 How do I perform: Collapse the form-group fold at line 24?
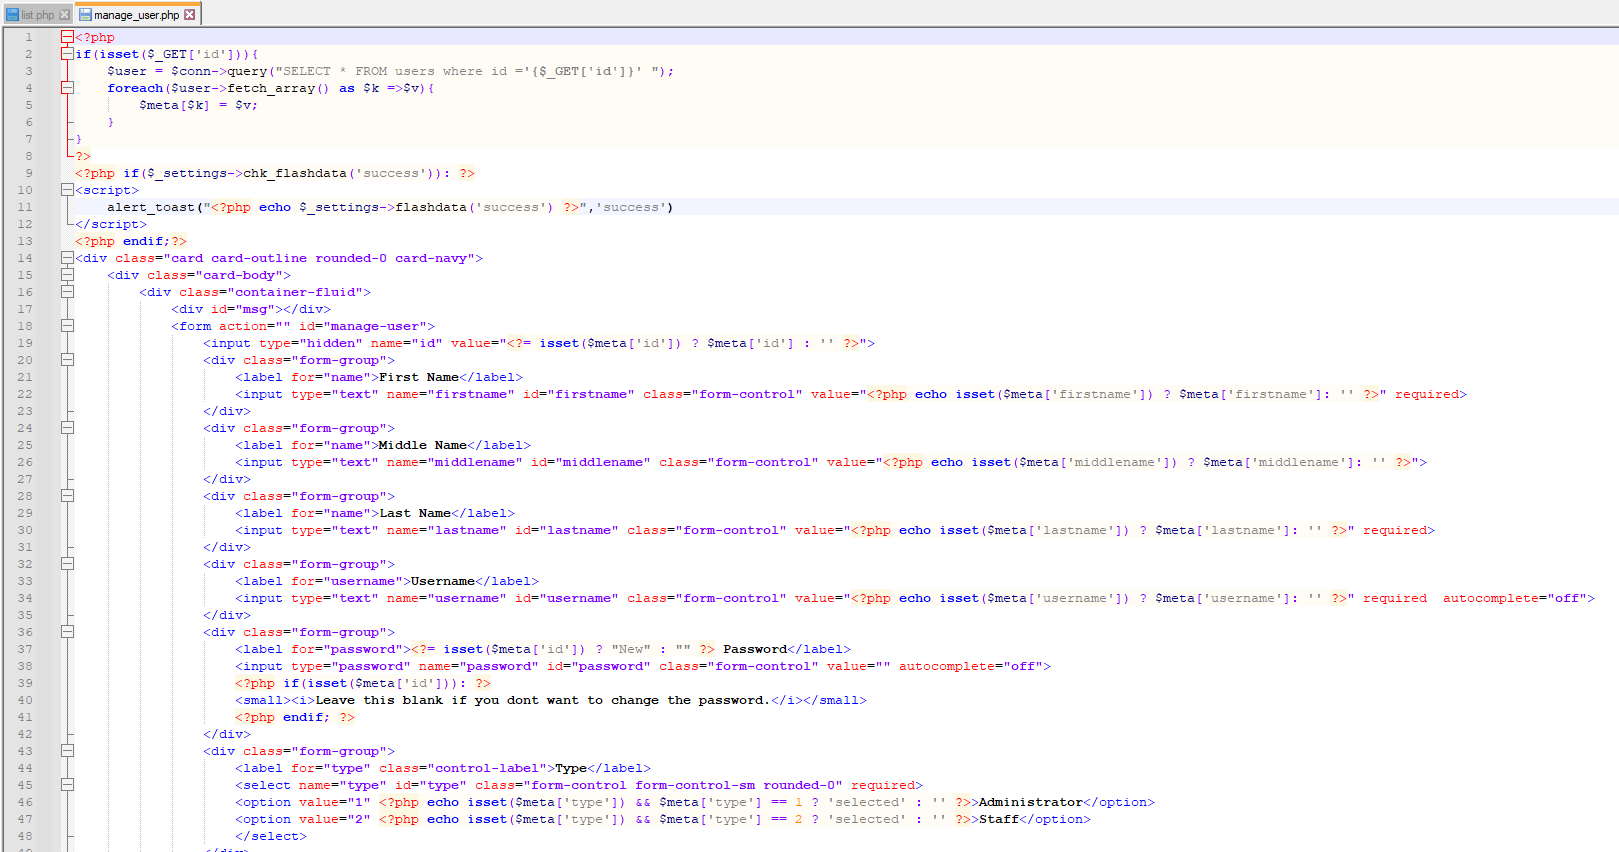coord(67,428)
